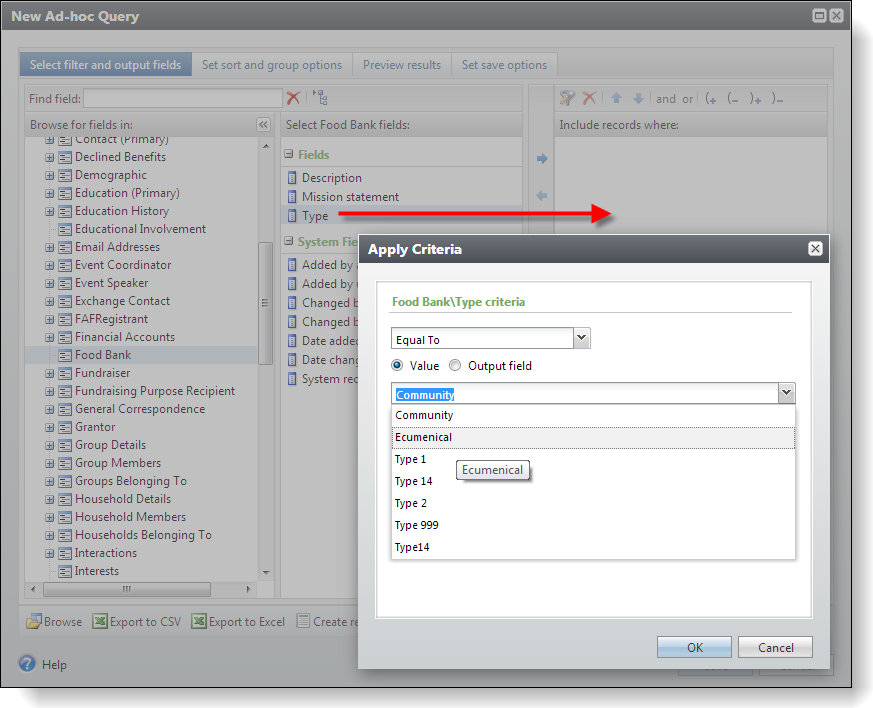Select the Output field radio button

[x=455, y=366]
